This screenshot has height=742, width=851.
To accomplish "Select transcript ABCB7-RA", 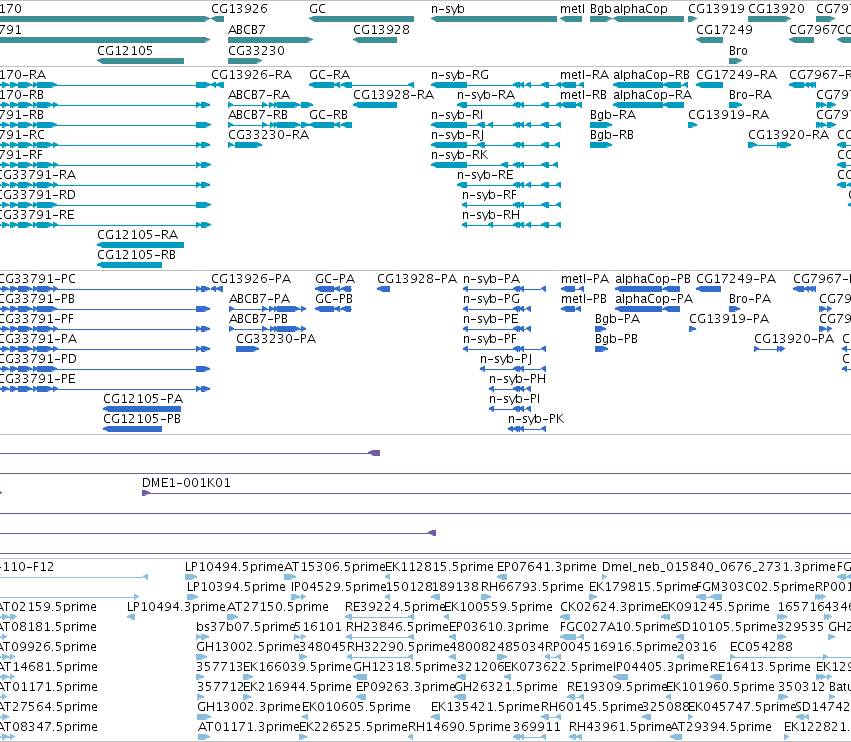I will pyautogui.click(x=259, y=95).
